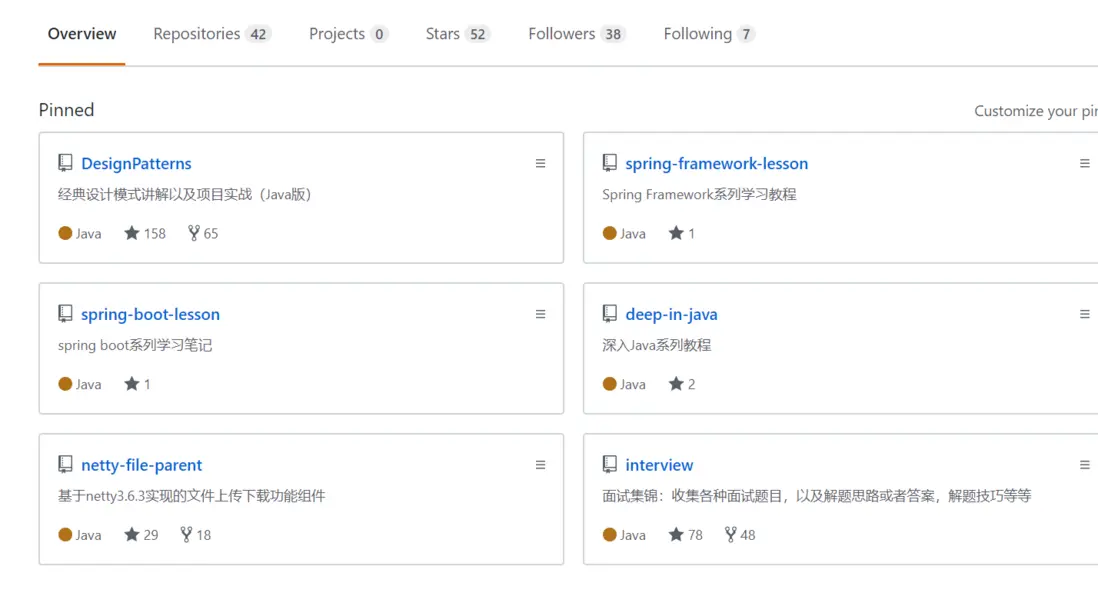This screenshot has height=593, width=1098.
Task: Go to the Stars tab
Action: coord(457,34)
